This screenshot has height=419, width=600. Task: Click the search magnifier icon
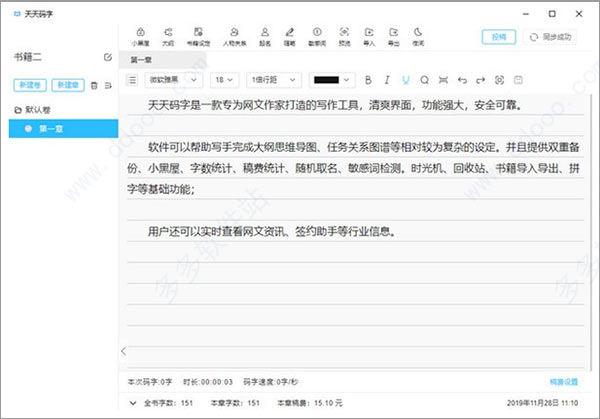pos(424,80)
